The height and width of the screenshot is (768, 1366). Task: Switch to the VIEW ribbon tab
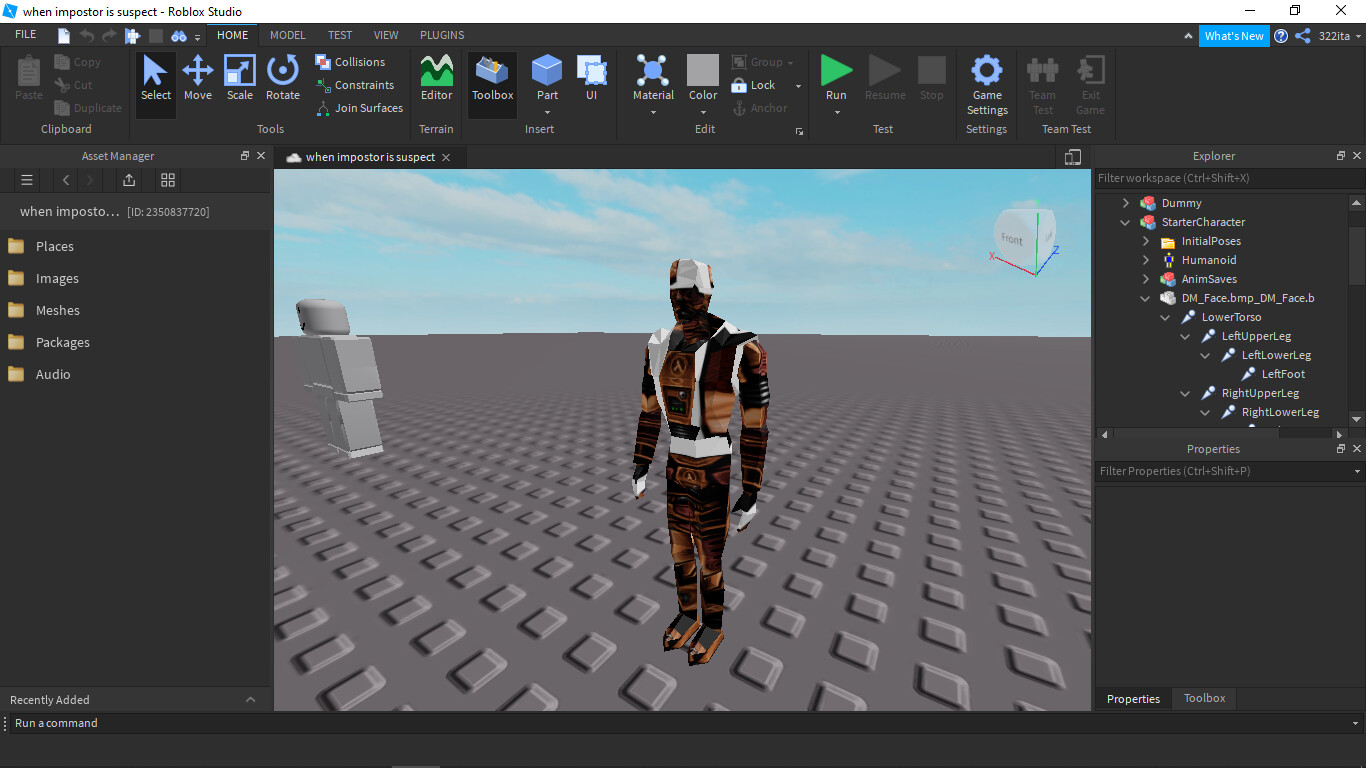(386, 35)
